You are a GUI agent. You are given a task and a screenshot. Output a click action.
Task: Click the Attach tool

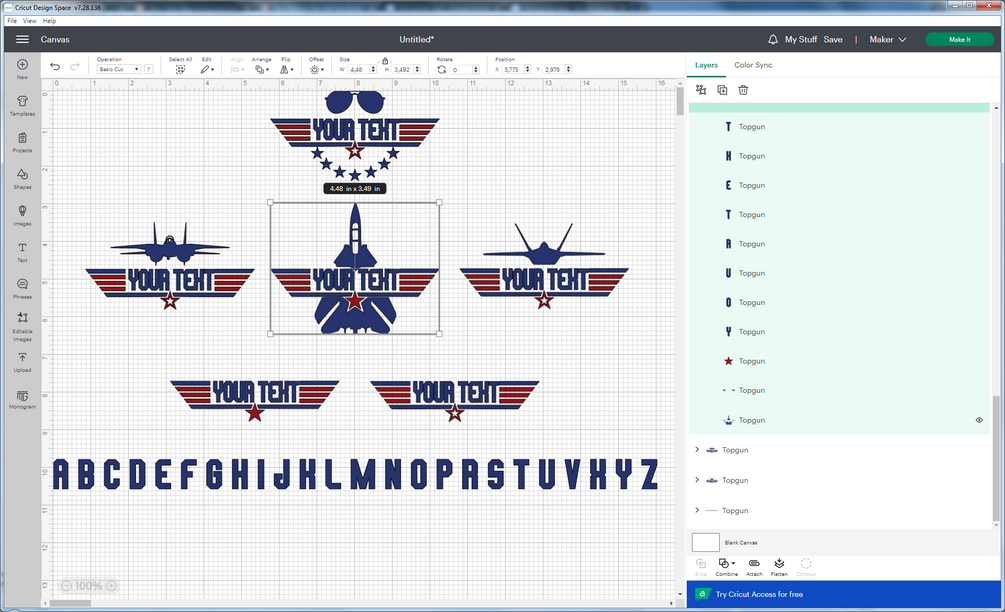(x=754, y=567)
